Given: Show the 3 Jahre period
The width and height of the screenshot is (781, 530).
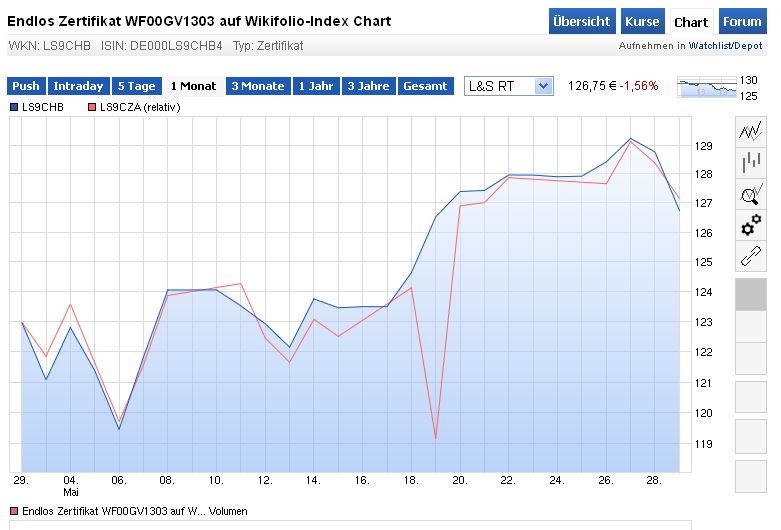Looking at the screenshot, I should point(369,86).
